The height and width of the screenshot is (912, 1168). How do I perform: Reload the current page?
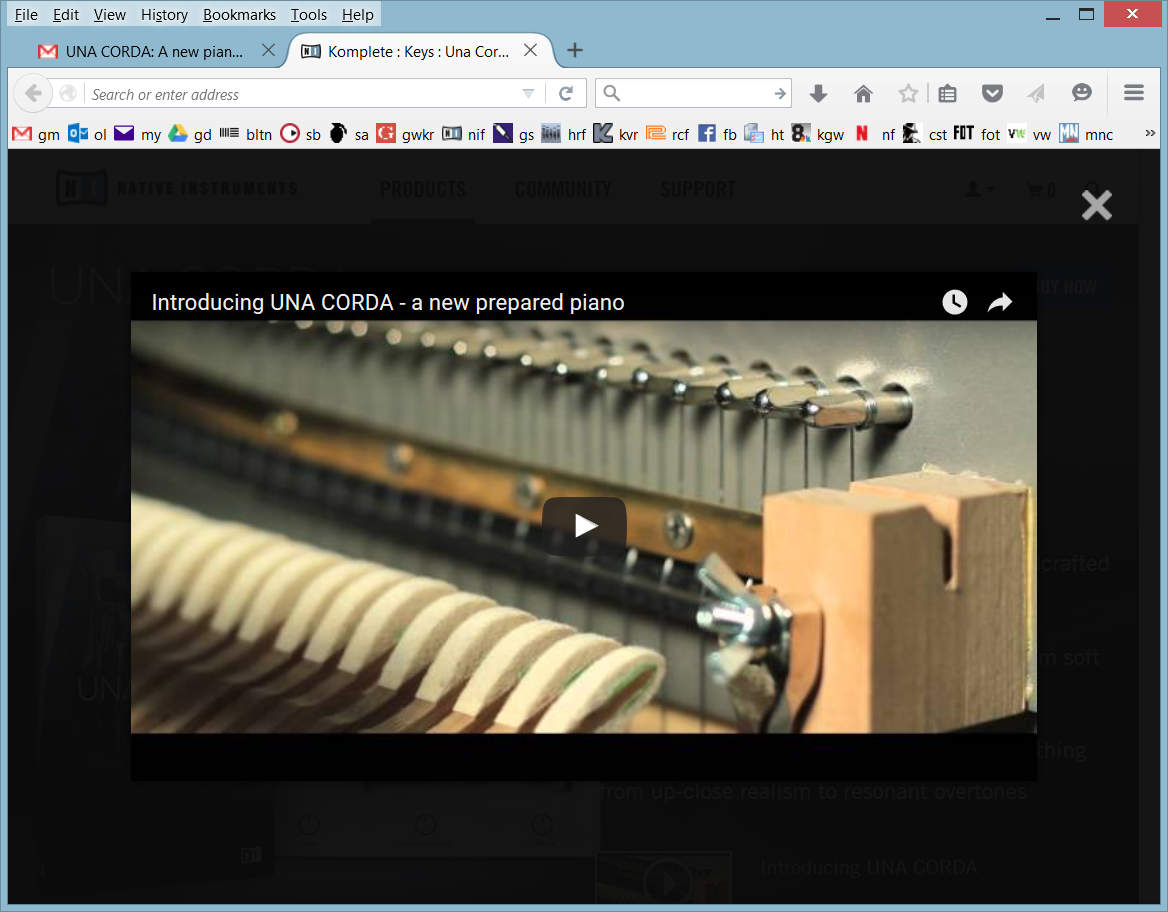(566, 93)
